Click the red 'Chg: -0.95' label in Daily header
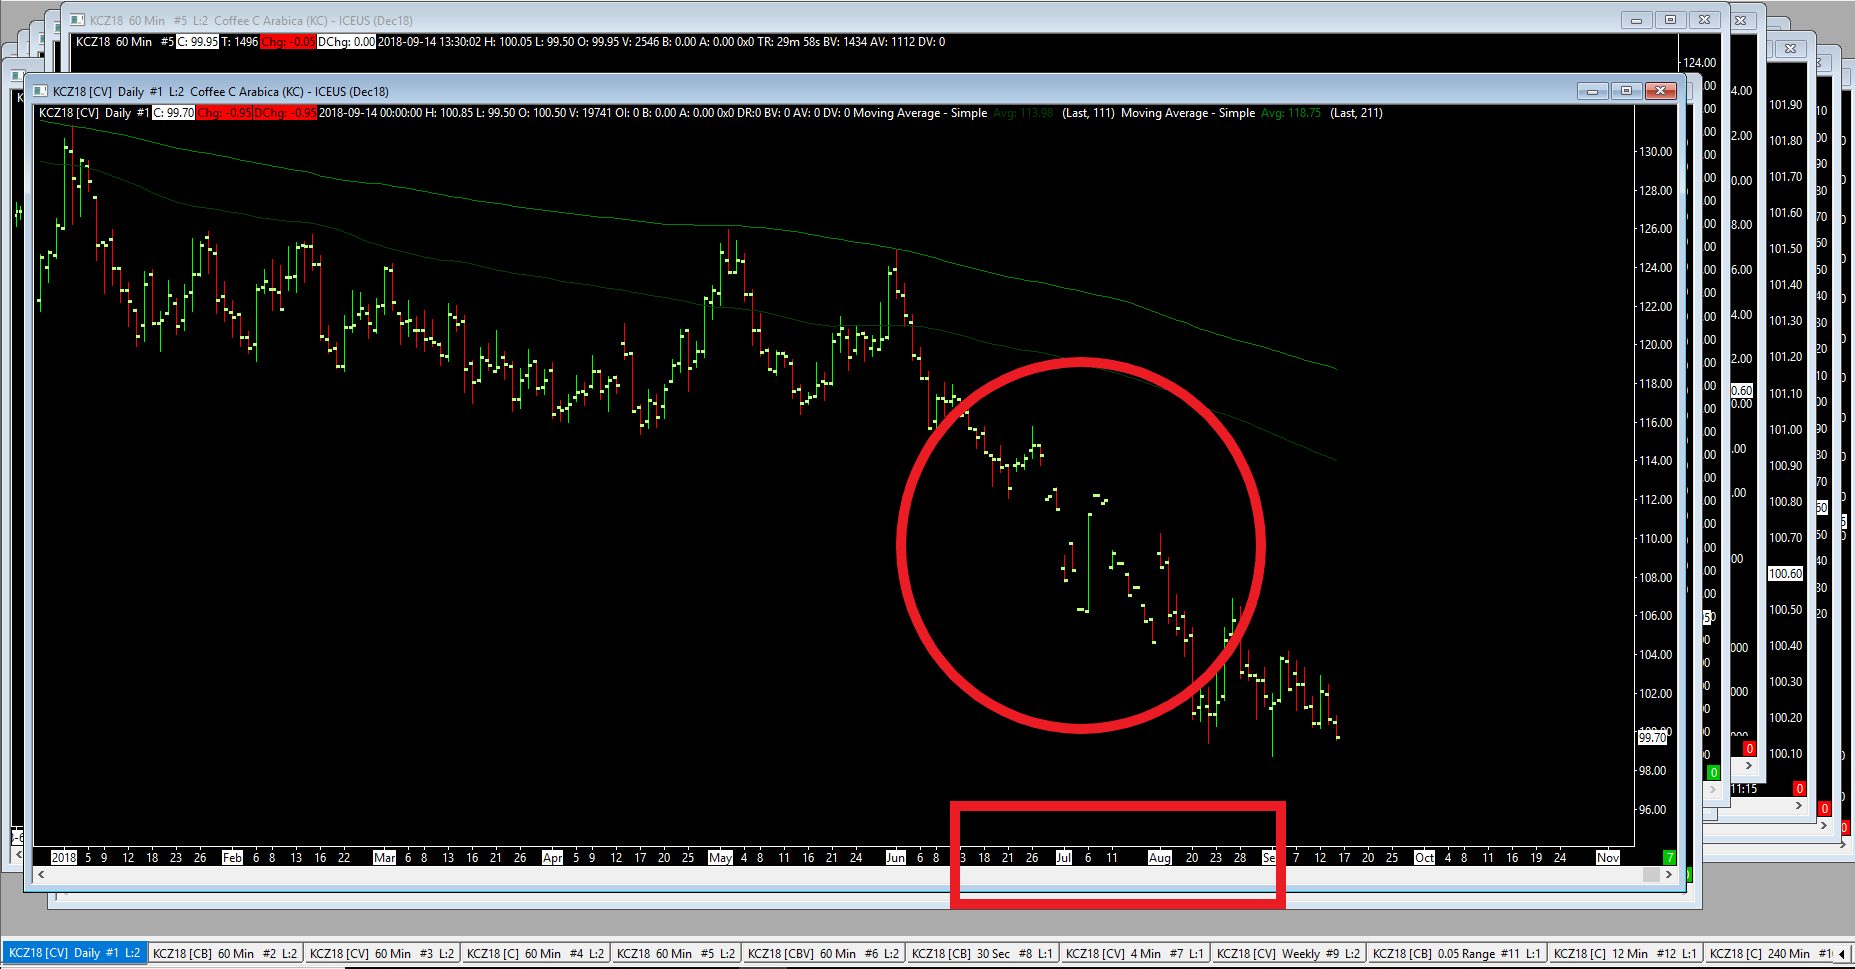Image resolution: width=1855 pixels, height=969 pixels. point(224,113)
